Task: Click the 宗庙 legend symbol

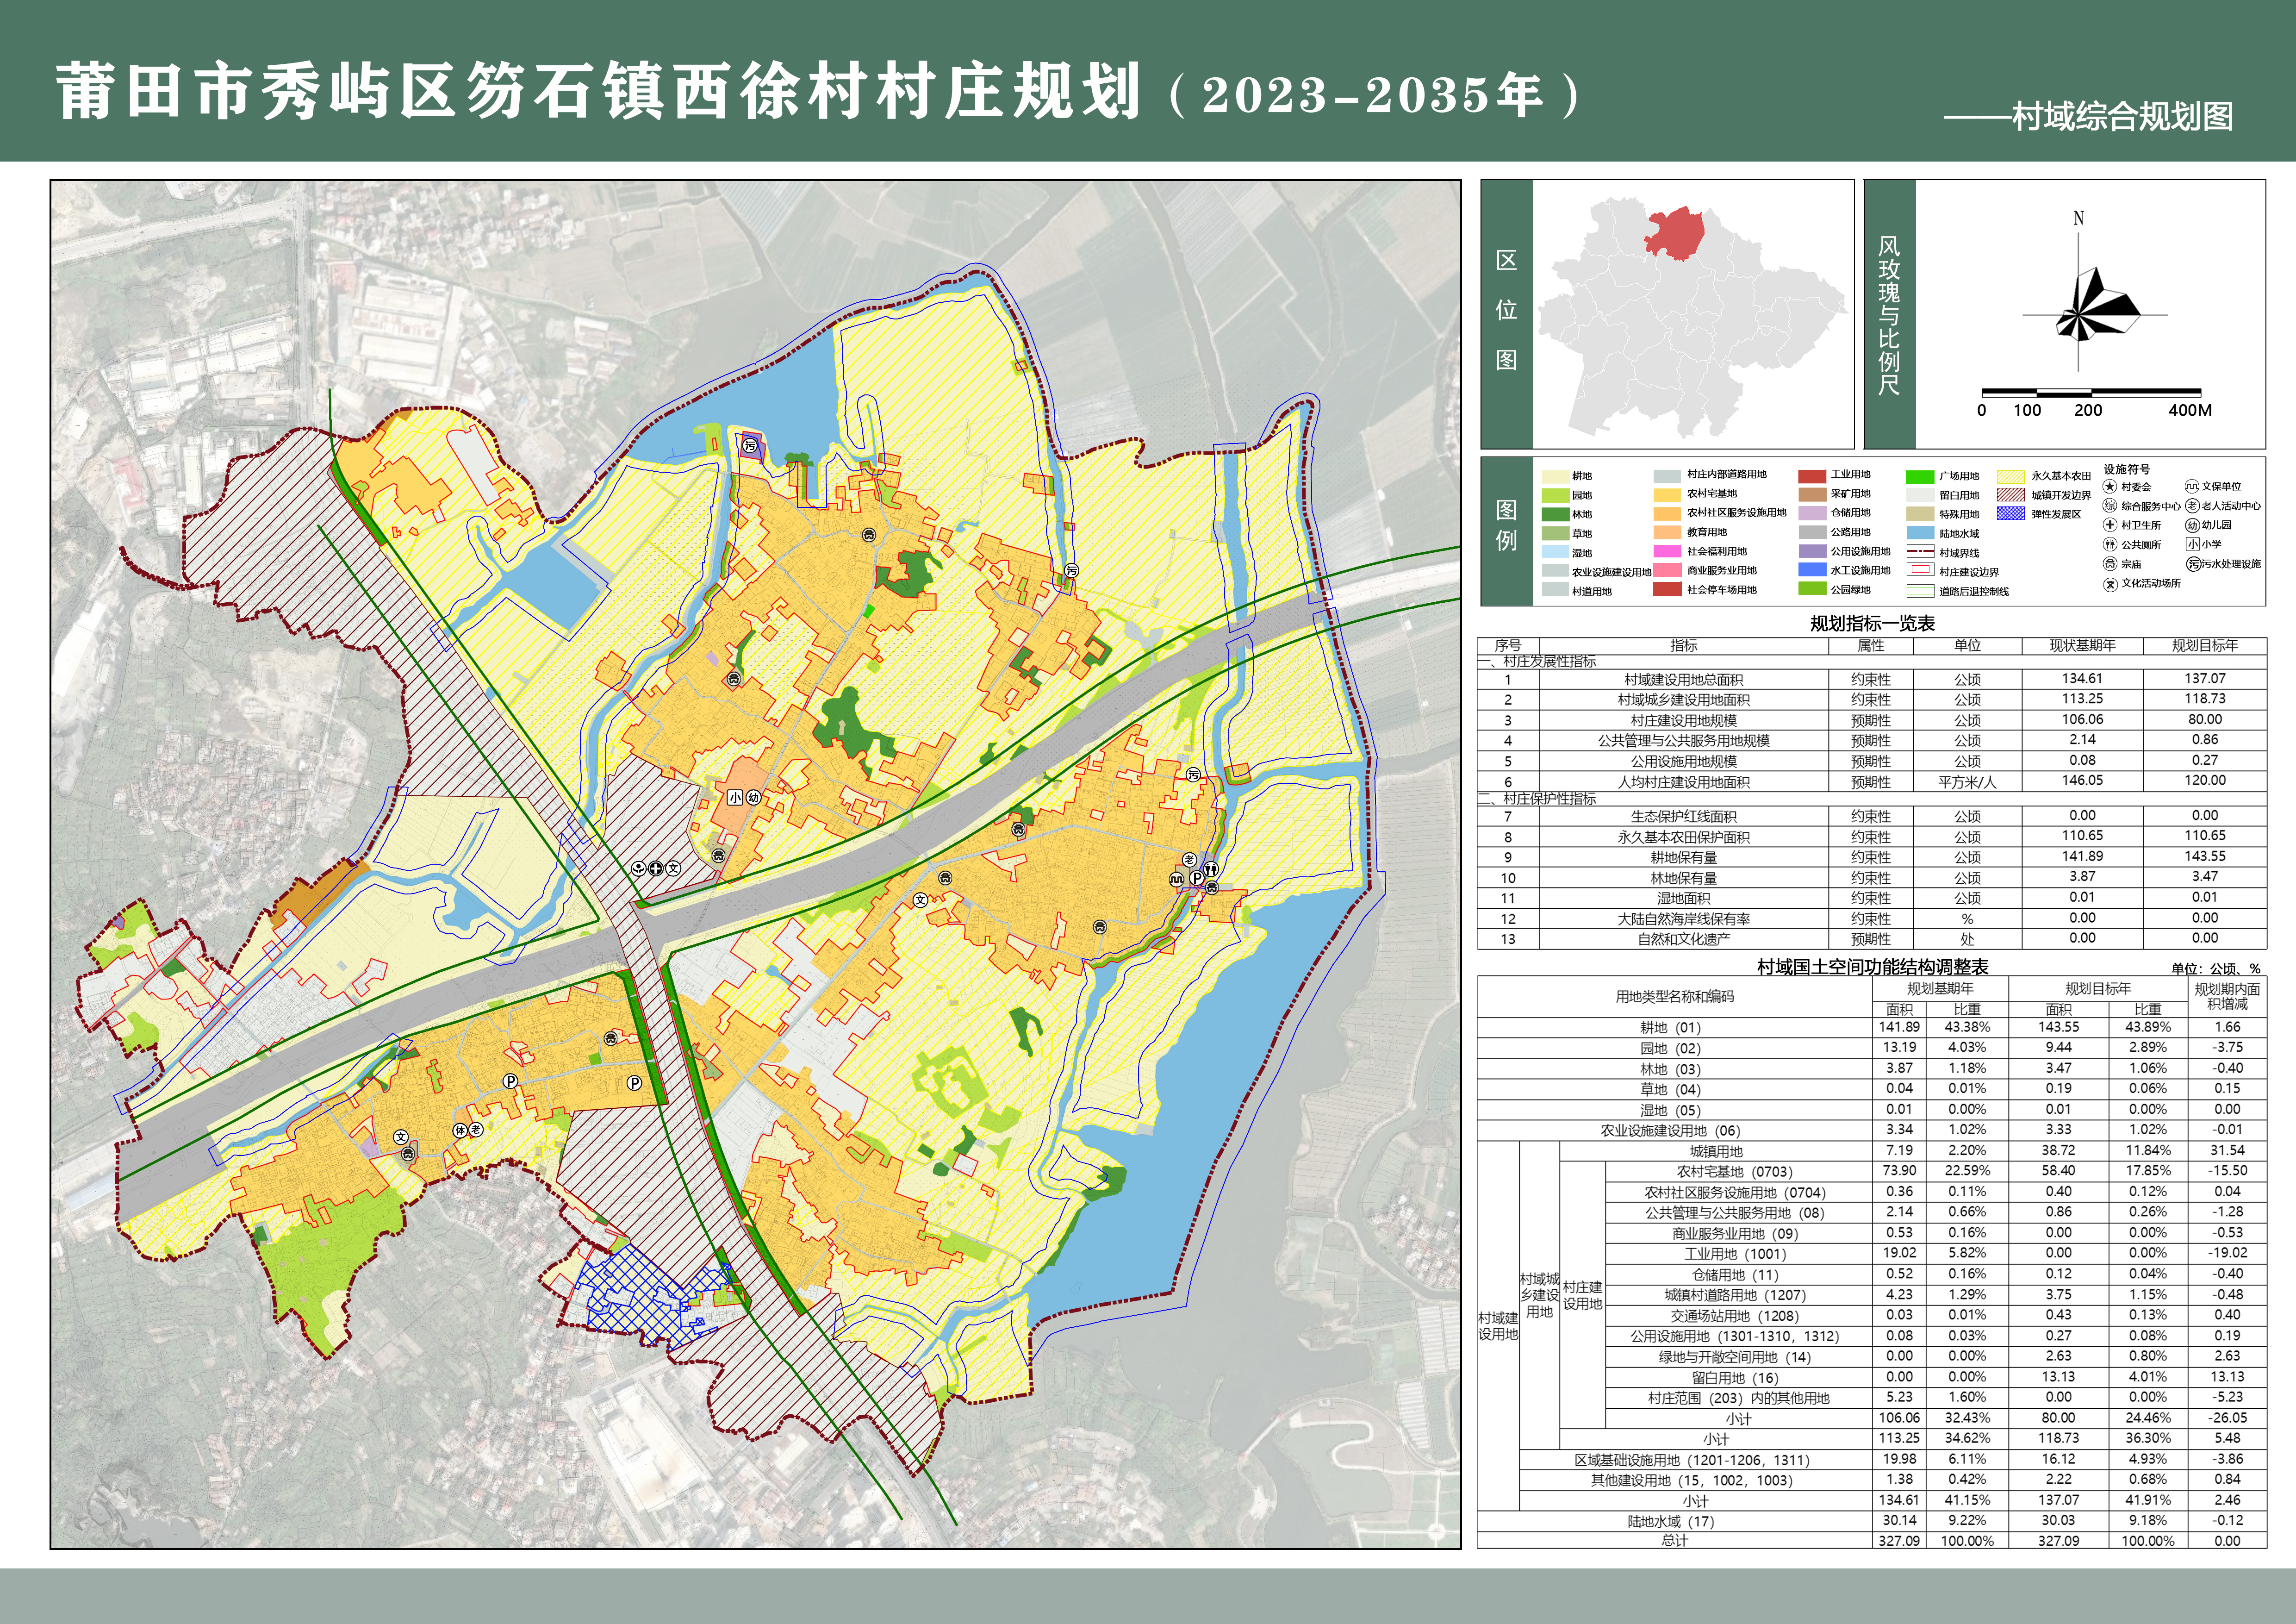Action: point(2110,564)
